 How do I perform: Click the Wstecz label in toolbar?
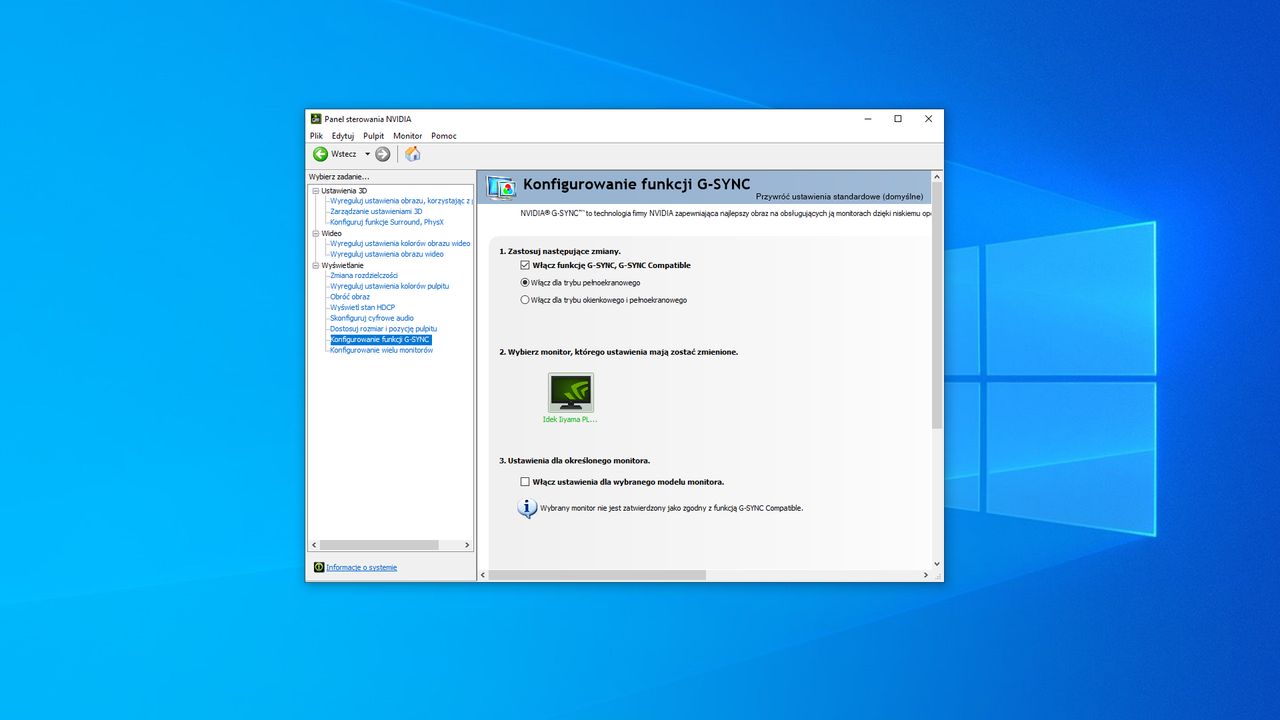pos(343,154)
